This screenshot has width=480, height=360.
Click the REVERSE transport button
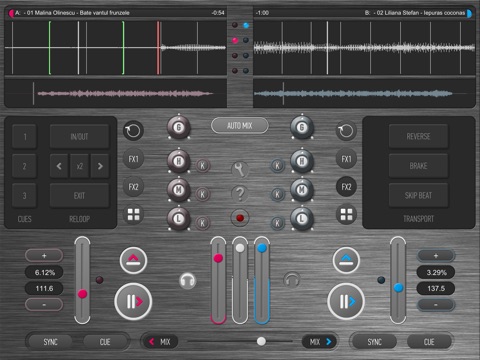(x=418, y=136)
